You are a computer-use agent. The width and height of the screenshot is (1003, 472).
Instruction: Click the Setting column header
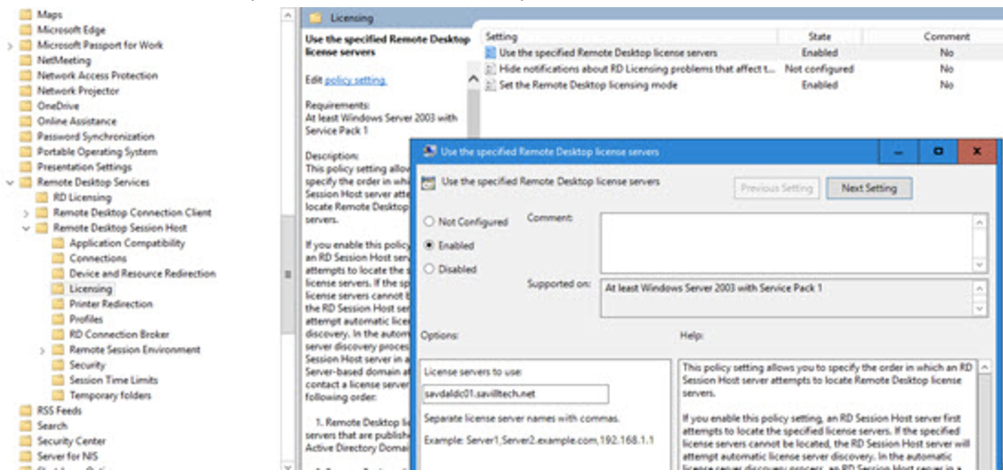pyautogui.click(x=501, y=36)
